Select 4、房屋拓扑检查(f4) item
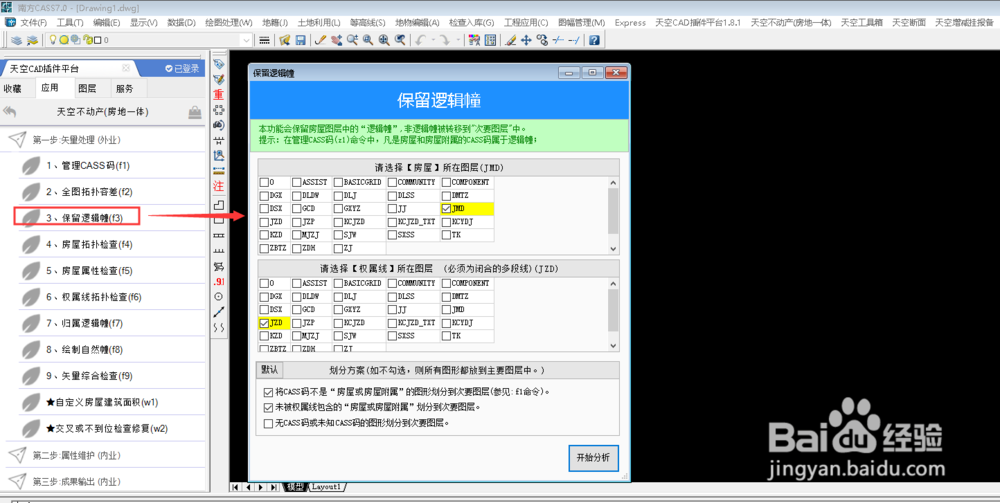The width and height of the screenshot is (1000, 503). (x=89, y=244)
